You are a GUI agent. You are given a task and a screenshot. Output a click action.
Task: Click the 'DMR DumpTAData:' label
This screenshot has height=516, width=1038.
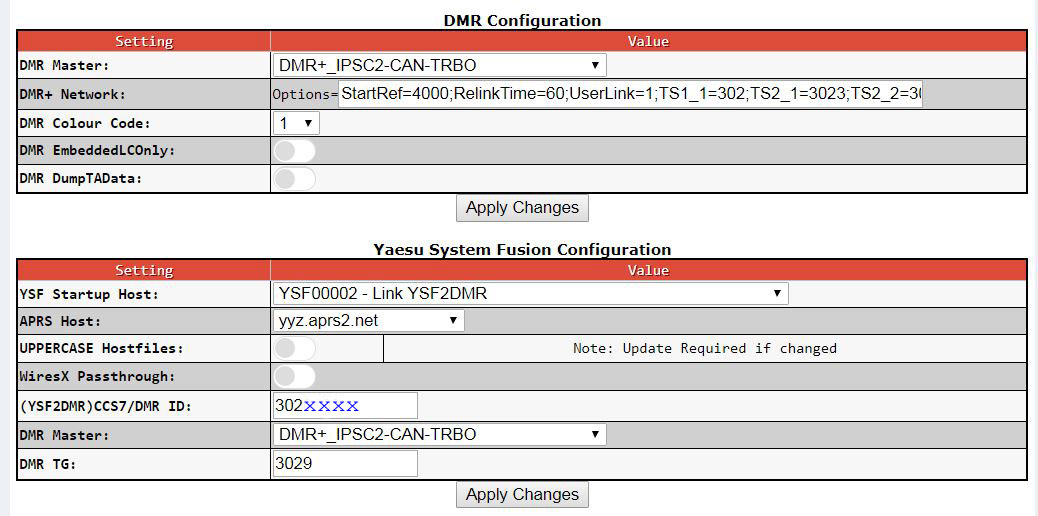coord(81,179)
